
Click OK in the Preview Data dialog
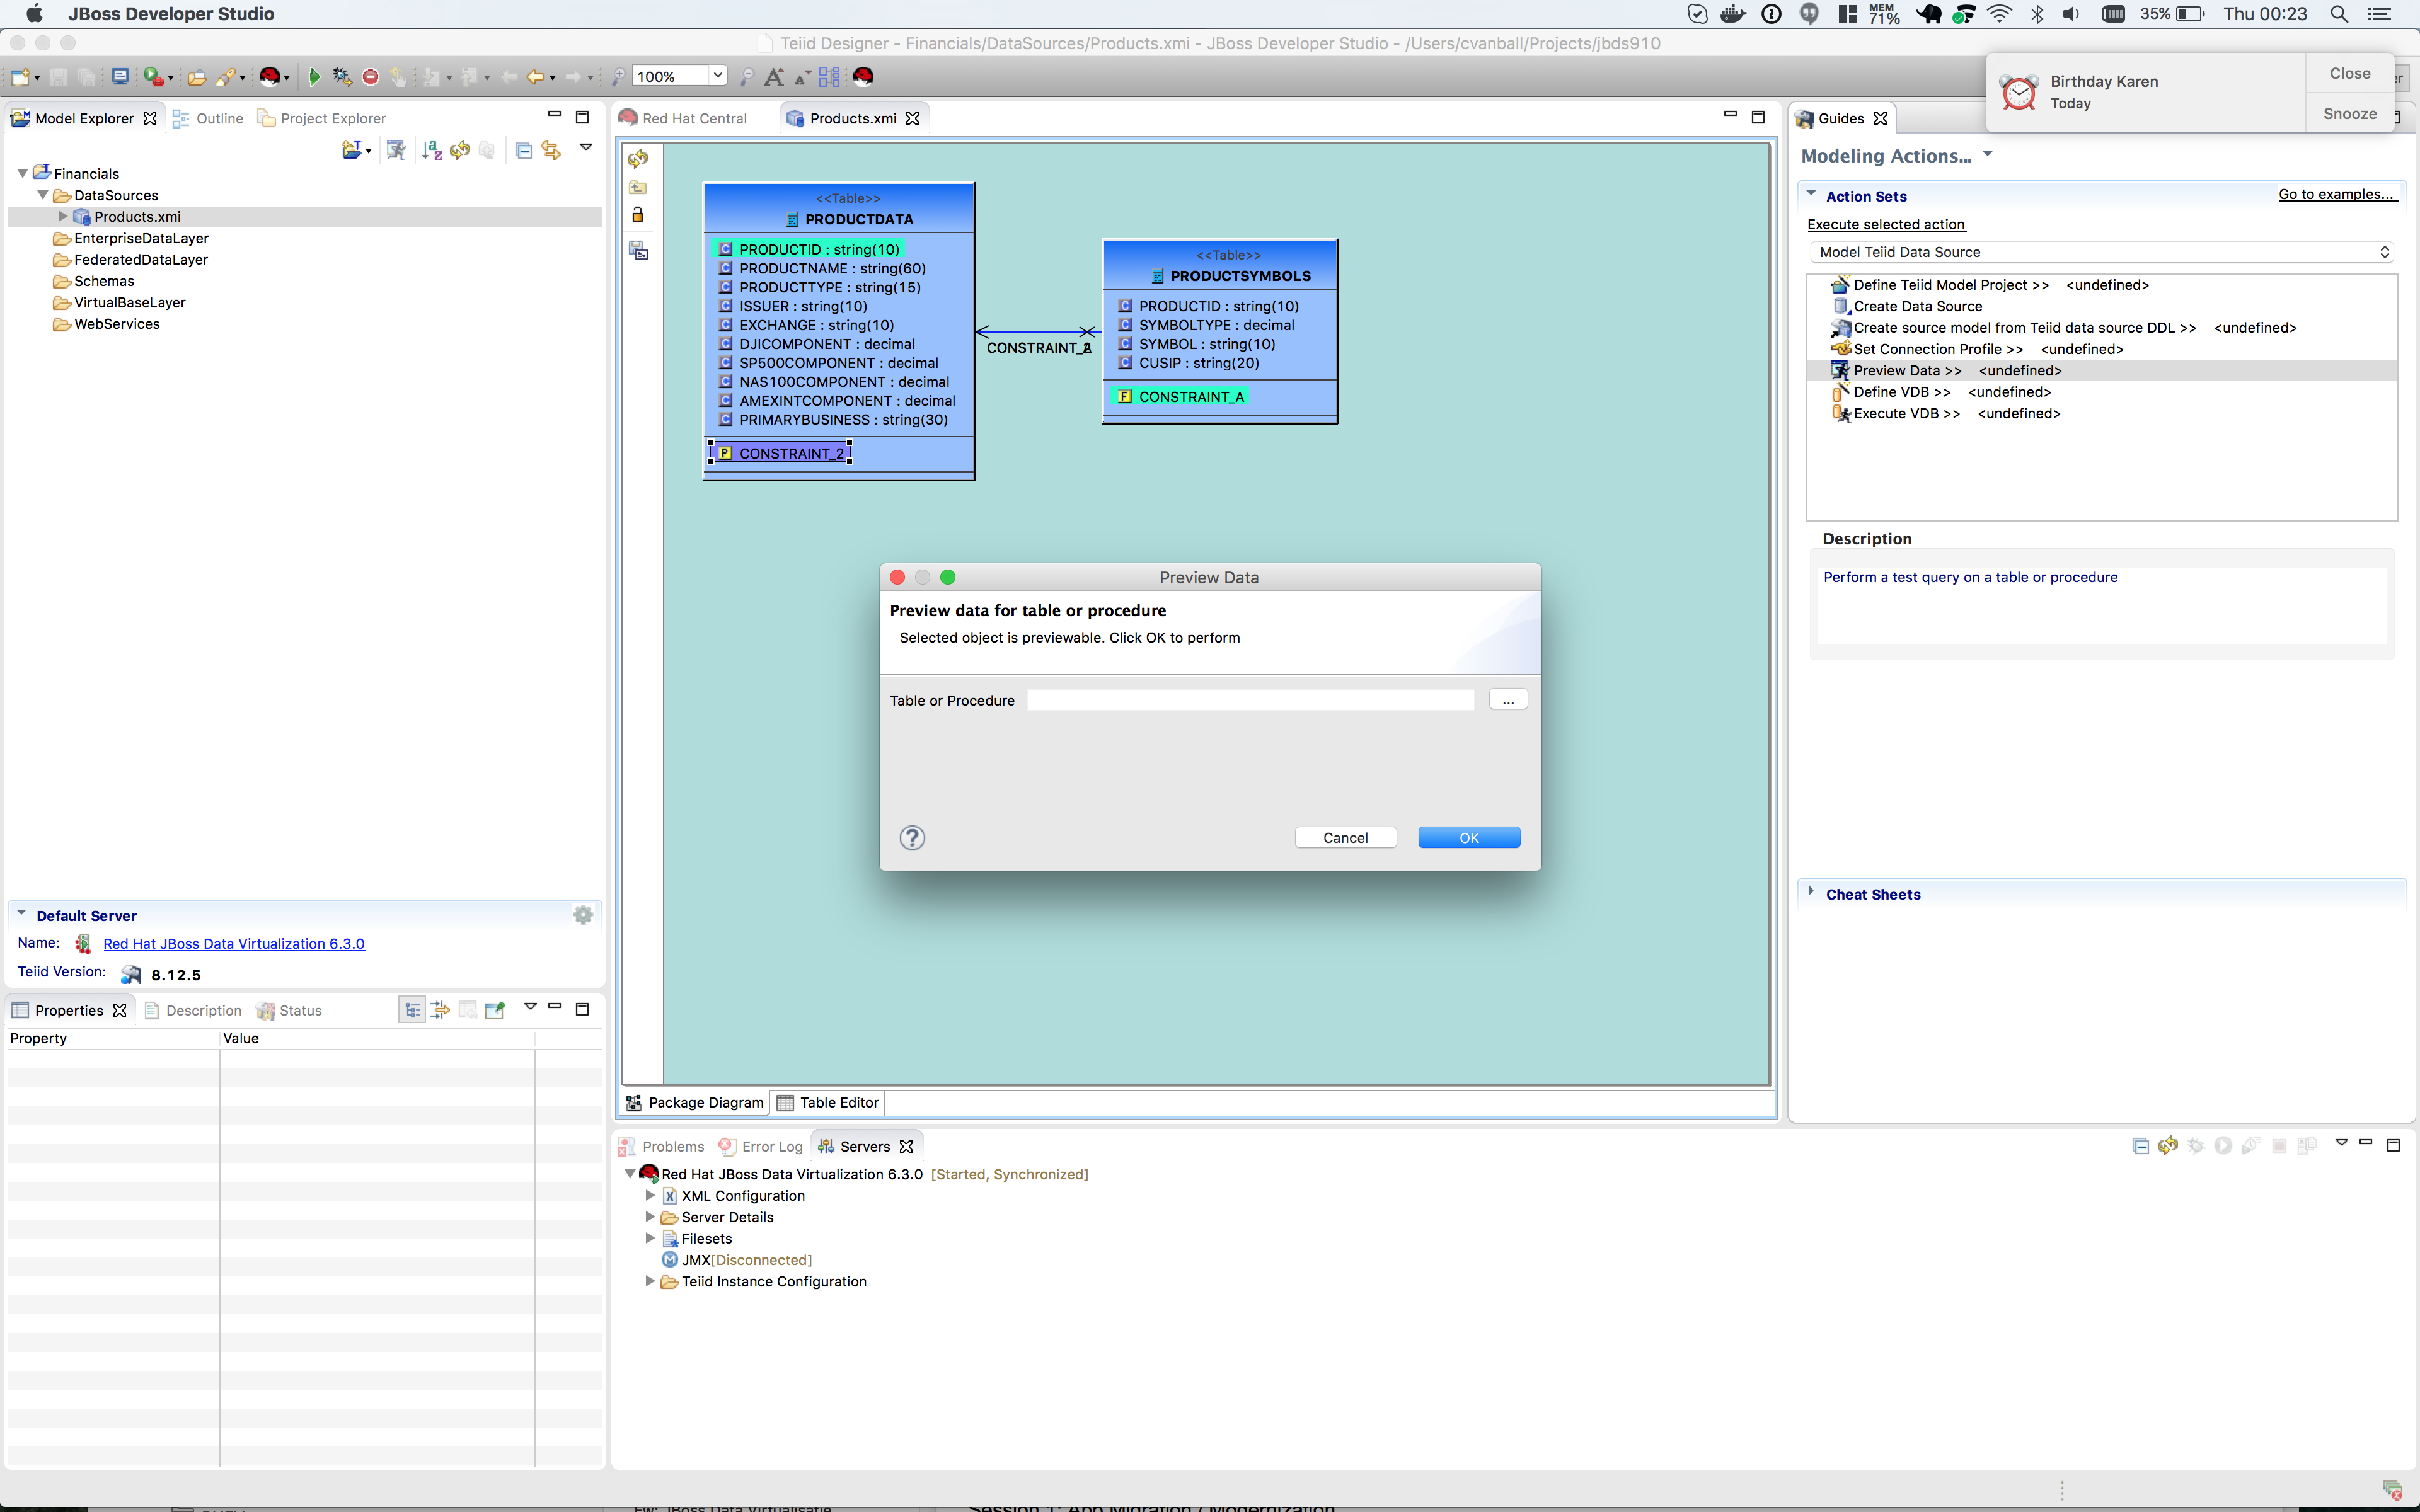(1468, 838)
